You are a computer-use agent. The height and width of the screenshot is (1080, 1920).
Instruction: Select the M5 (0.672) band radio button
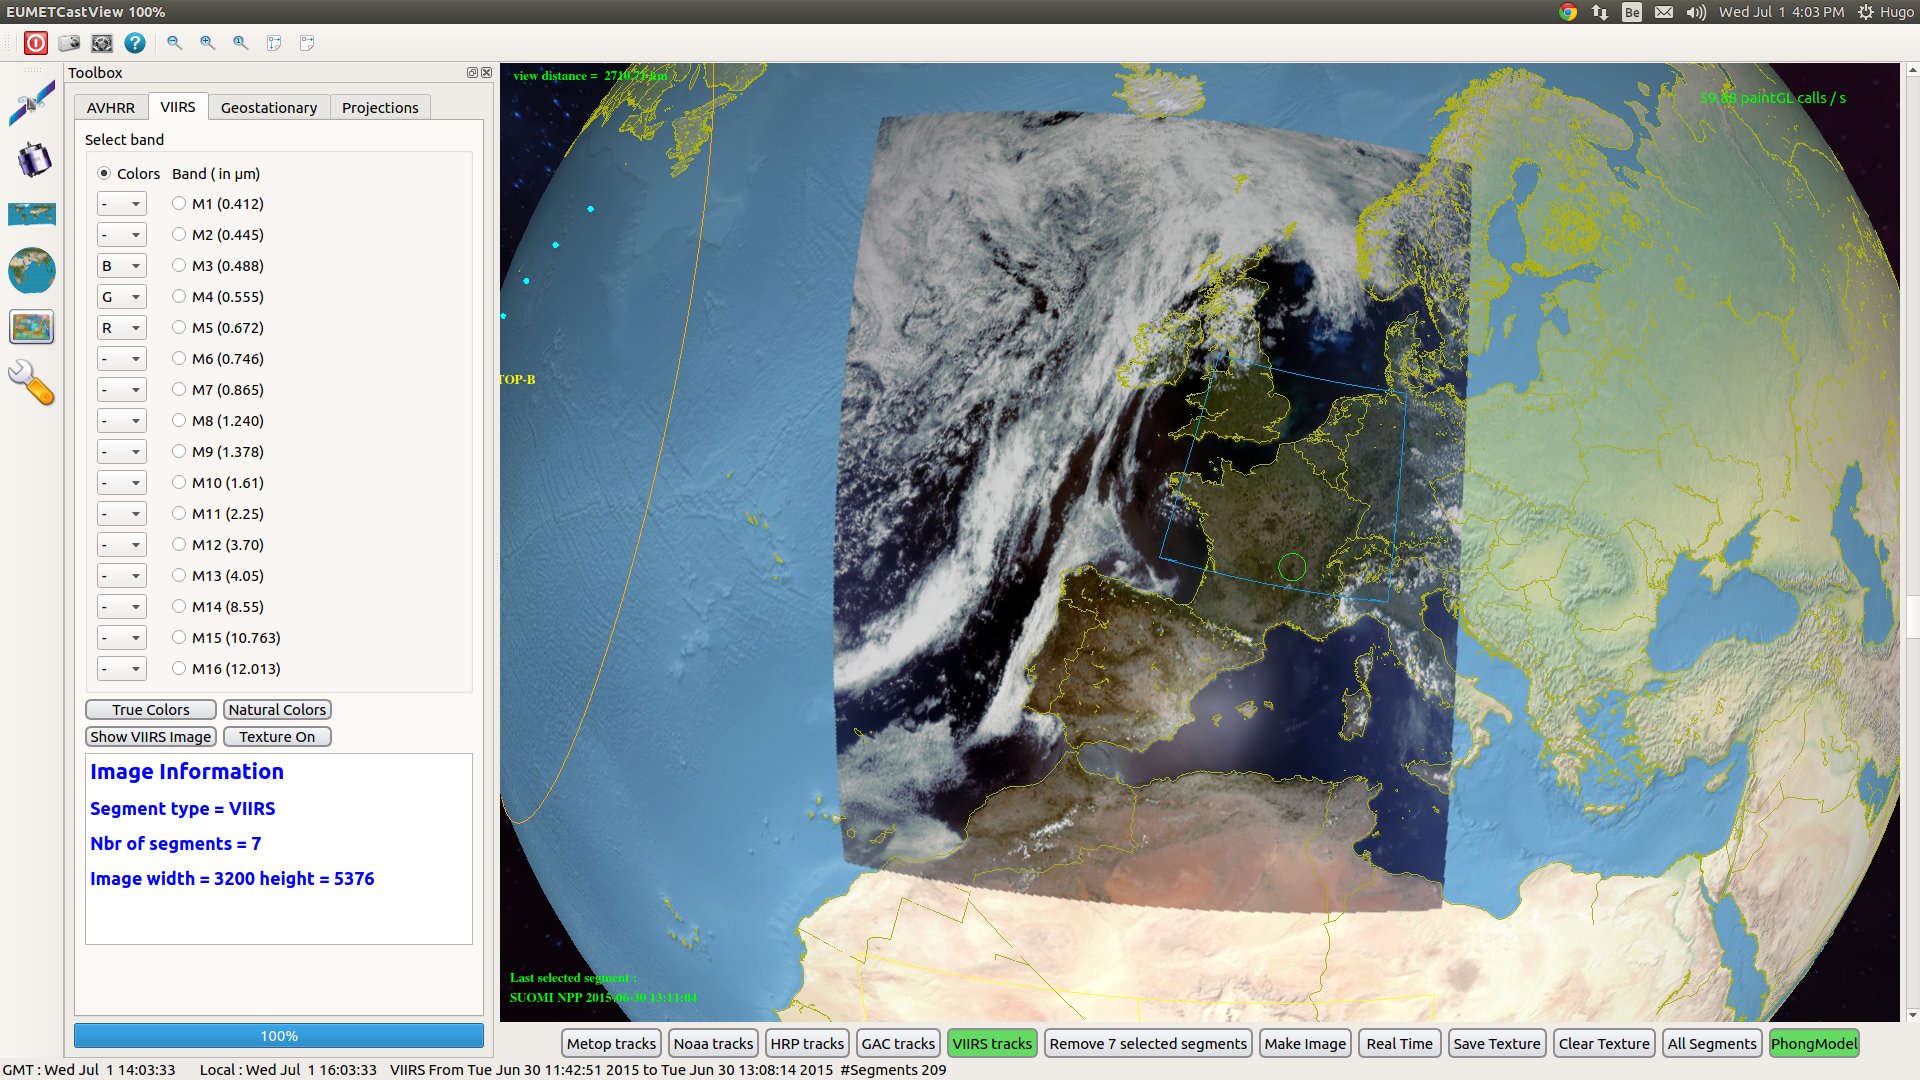(x=178, y=326)
